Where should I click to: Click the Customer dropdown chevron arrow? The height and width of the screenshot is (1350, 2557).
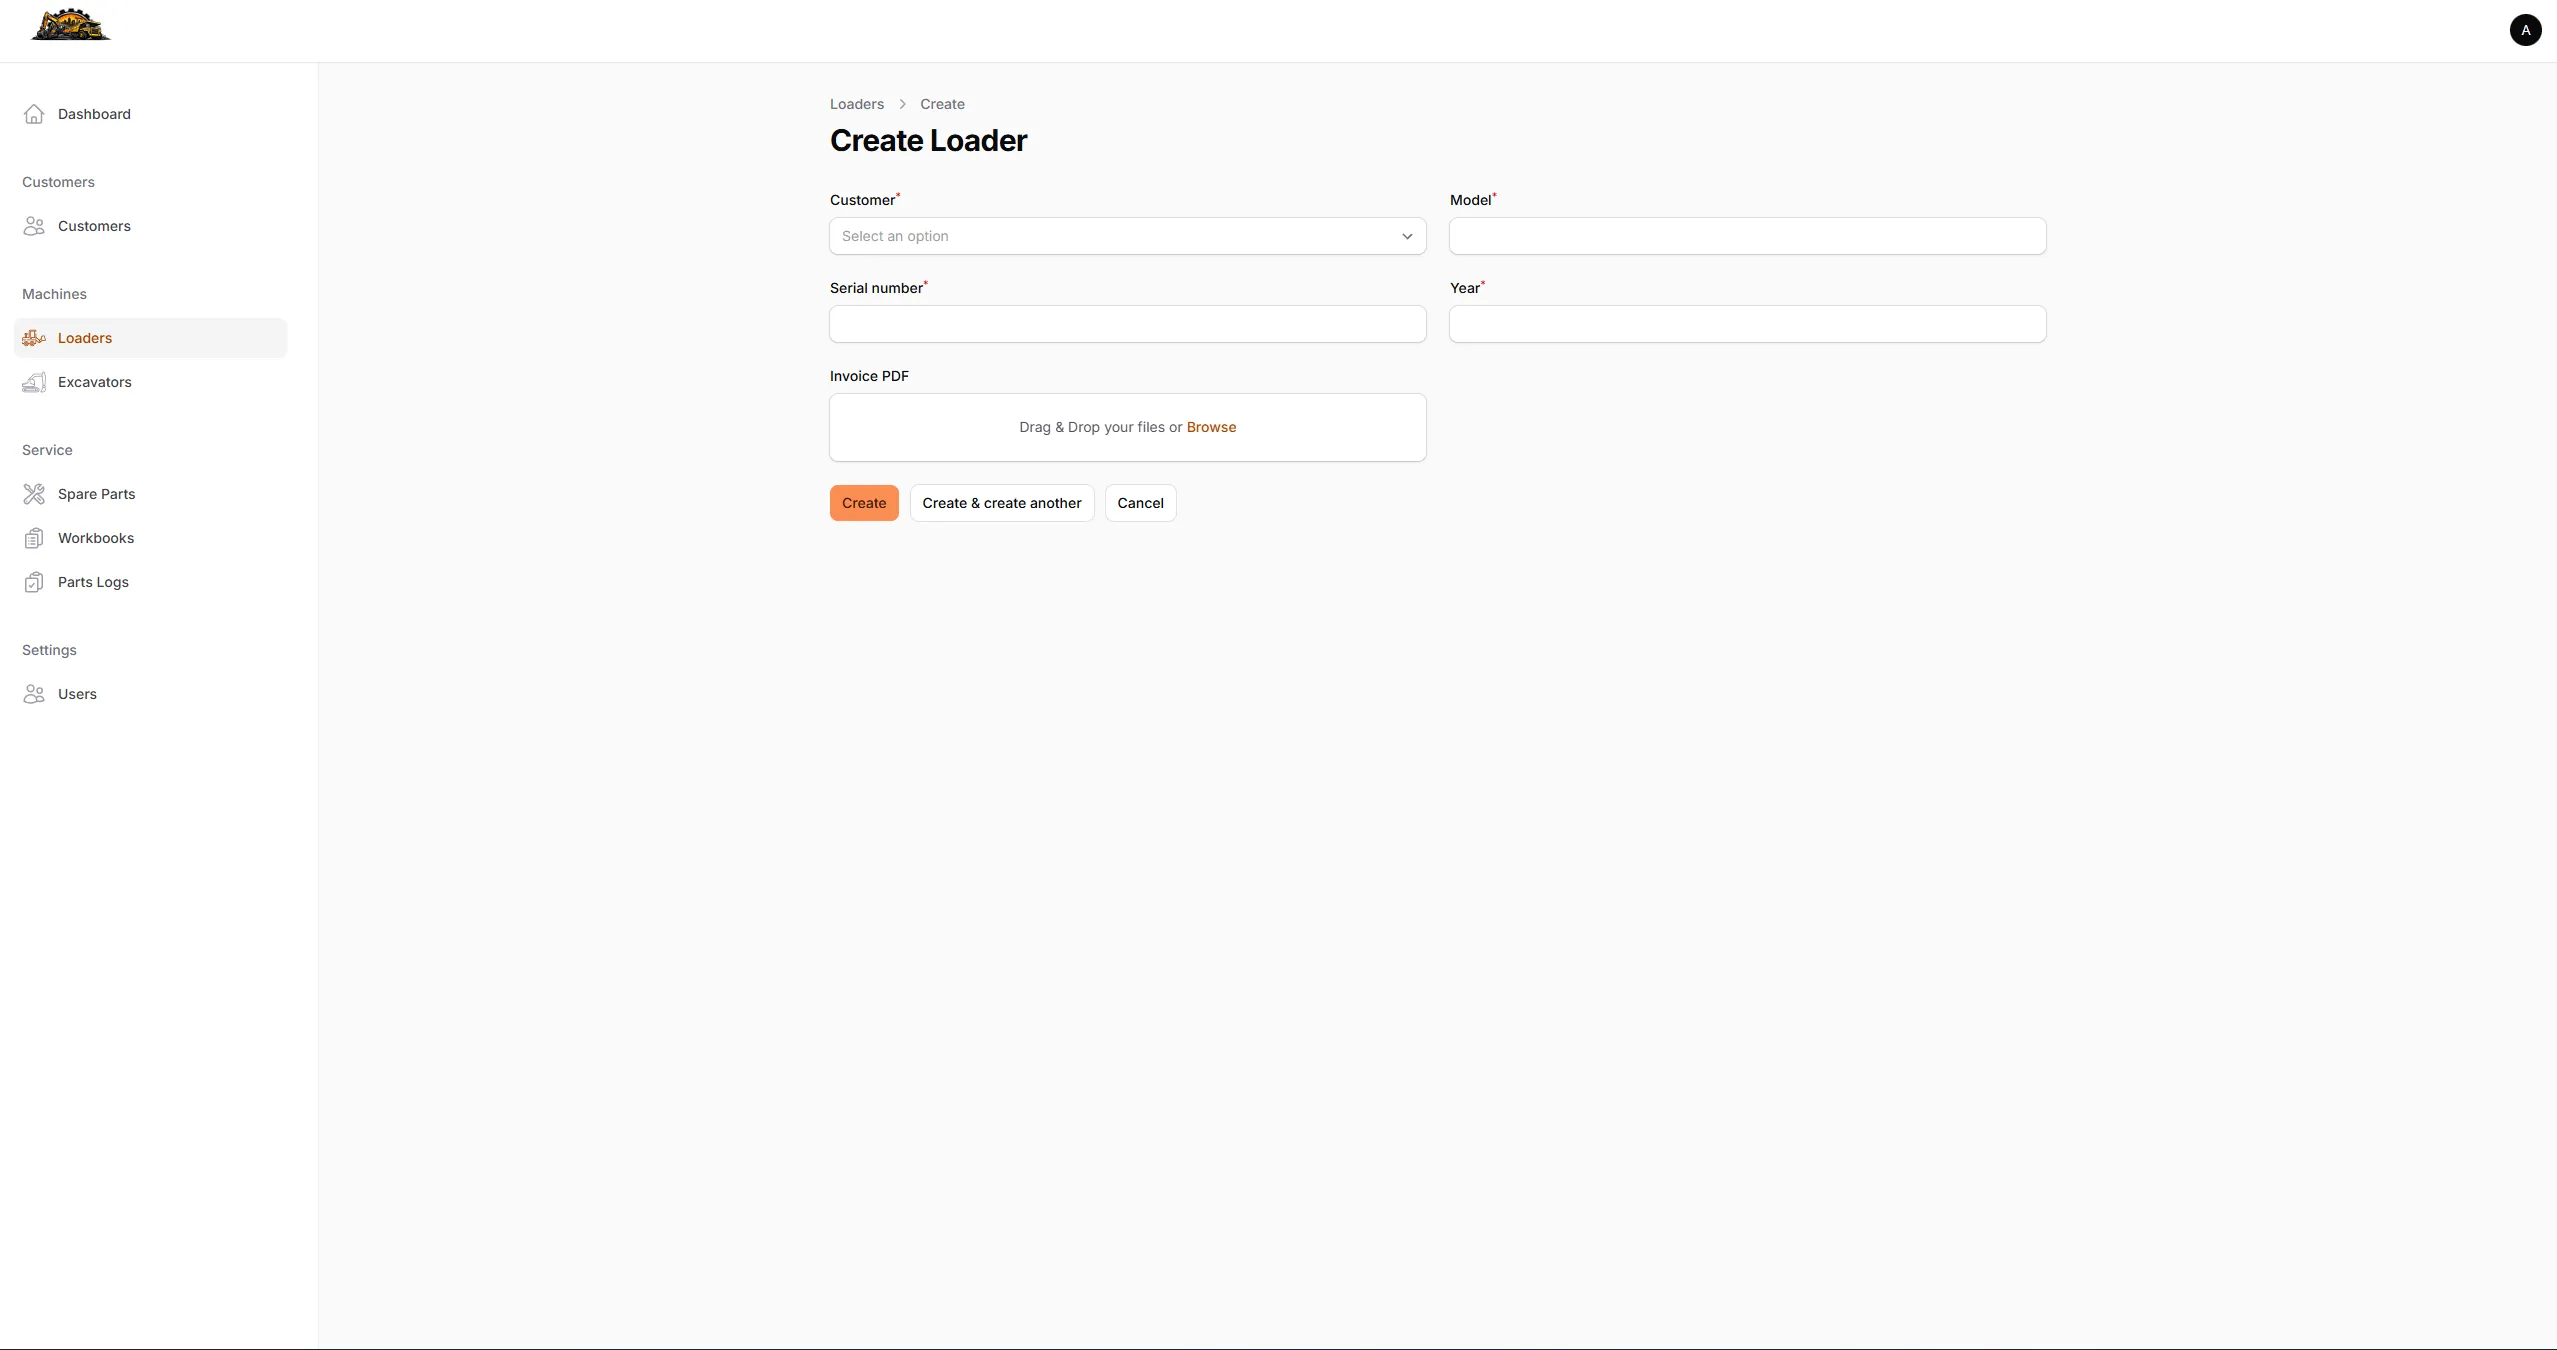click(1407, 236)
